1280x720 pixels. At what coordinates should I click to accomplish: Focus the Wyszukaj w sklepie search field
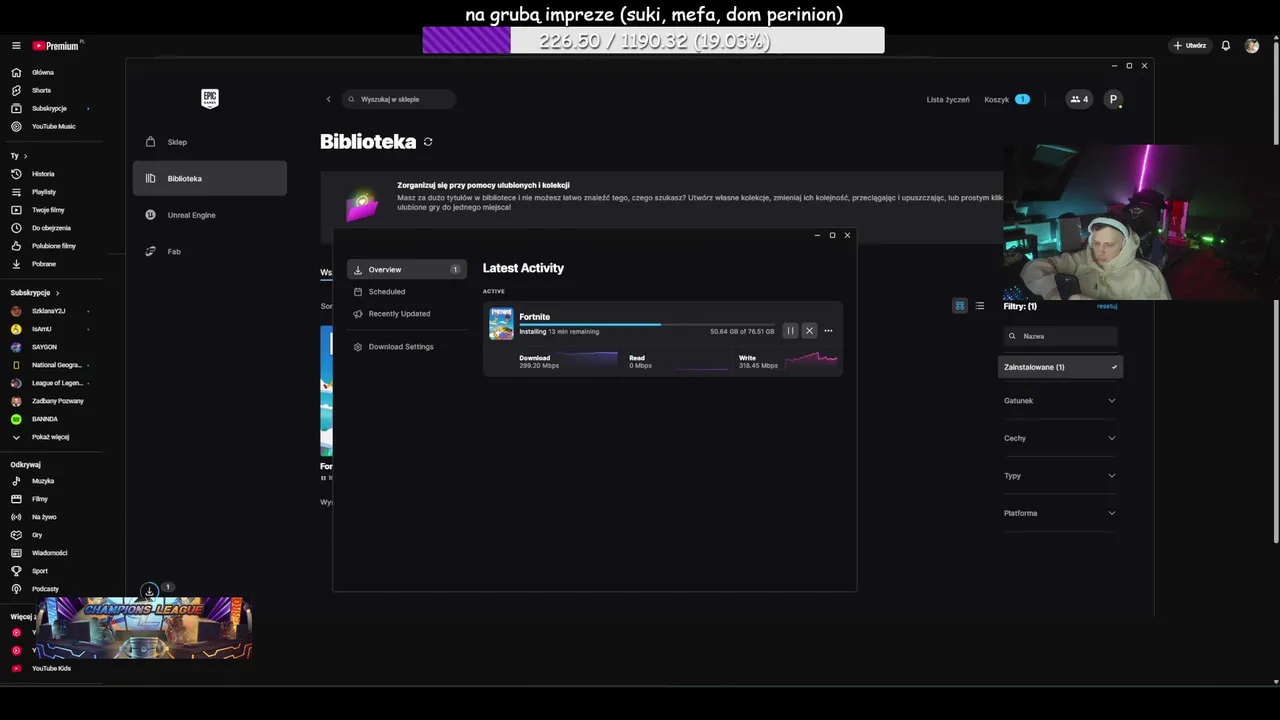coord(399,99)
